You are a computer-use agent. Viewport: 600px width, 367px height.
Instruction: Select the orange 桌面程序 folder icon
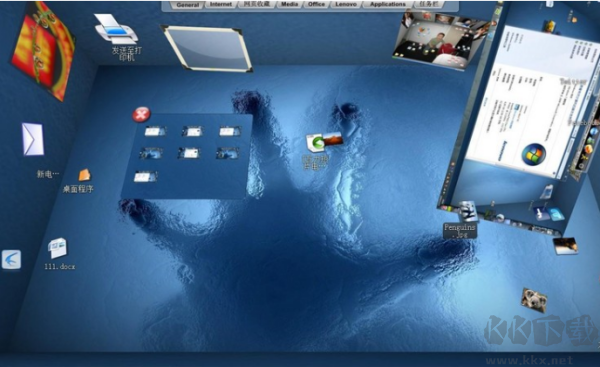point(84,175)
